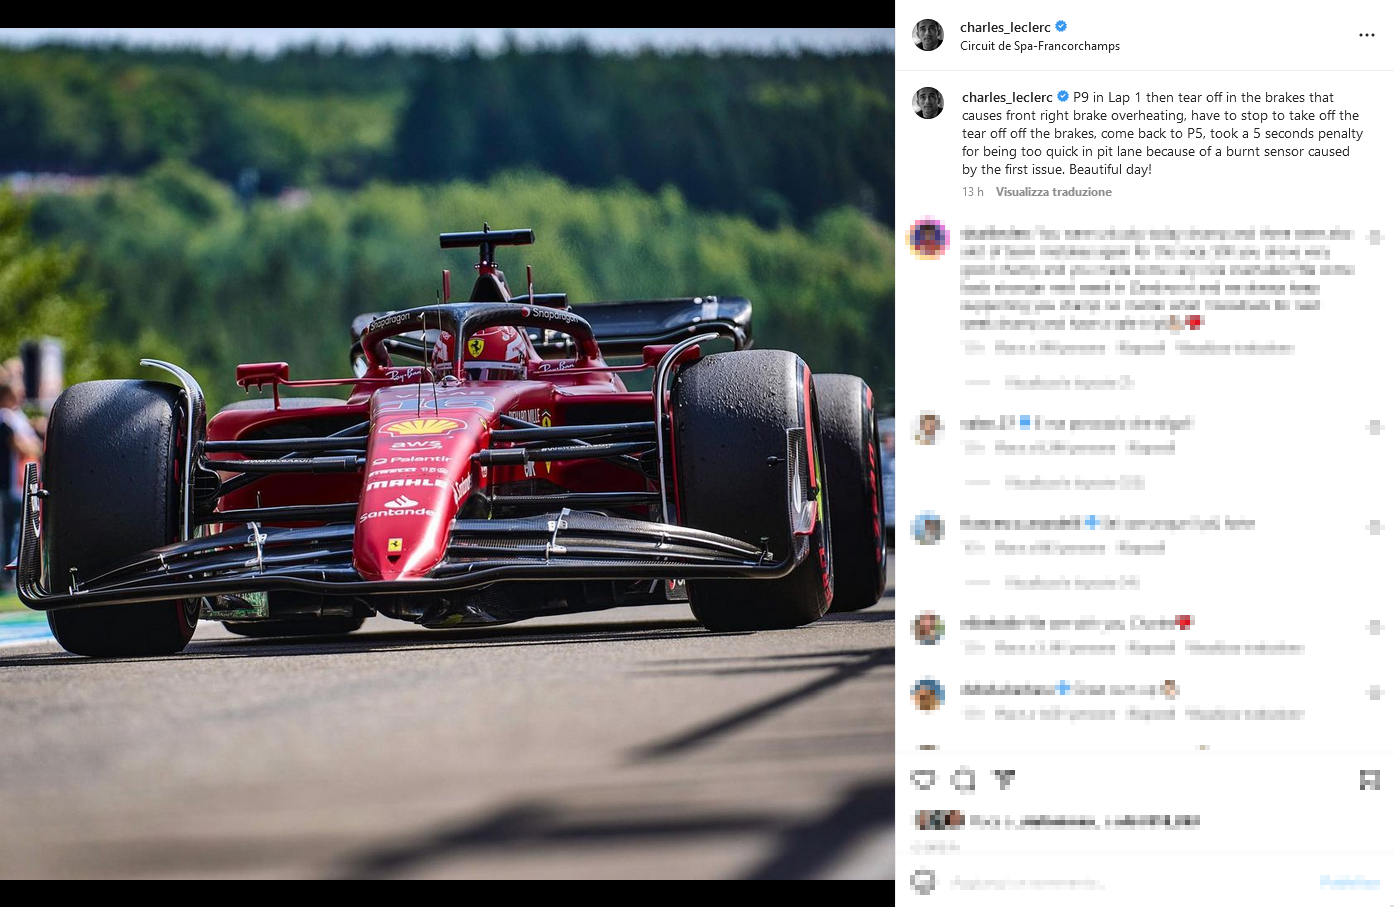The image size is (1394, 907).
Task: Open the likes list avatars below icons
Action: point(939,821)
